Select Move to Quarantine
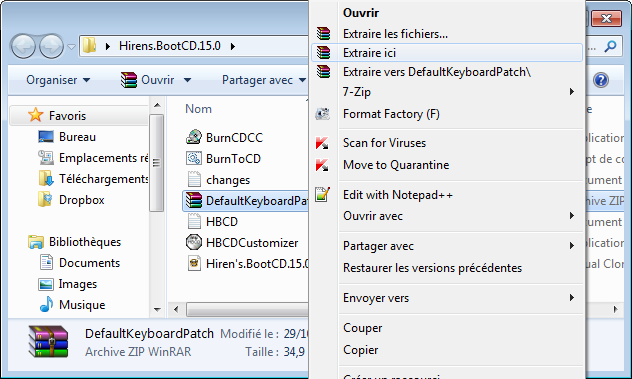This screenshot has width=632, height=379. [x=447, y=165]
